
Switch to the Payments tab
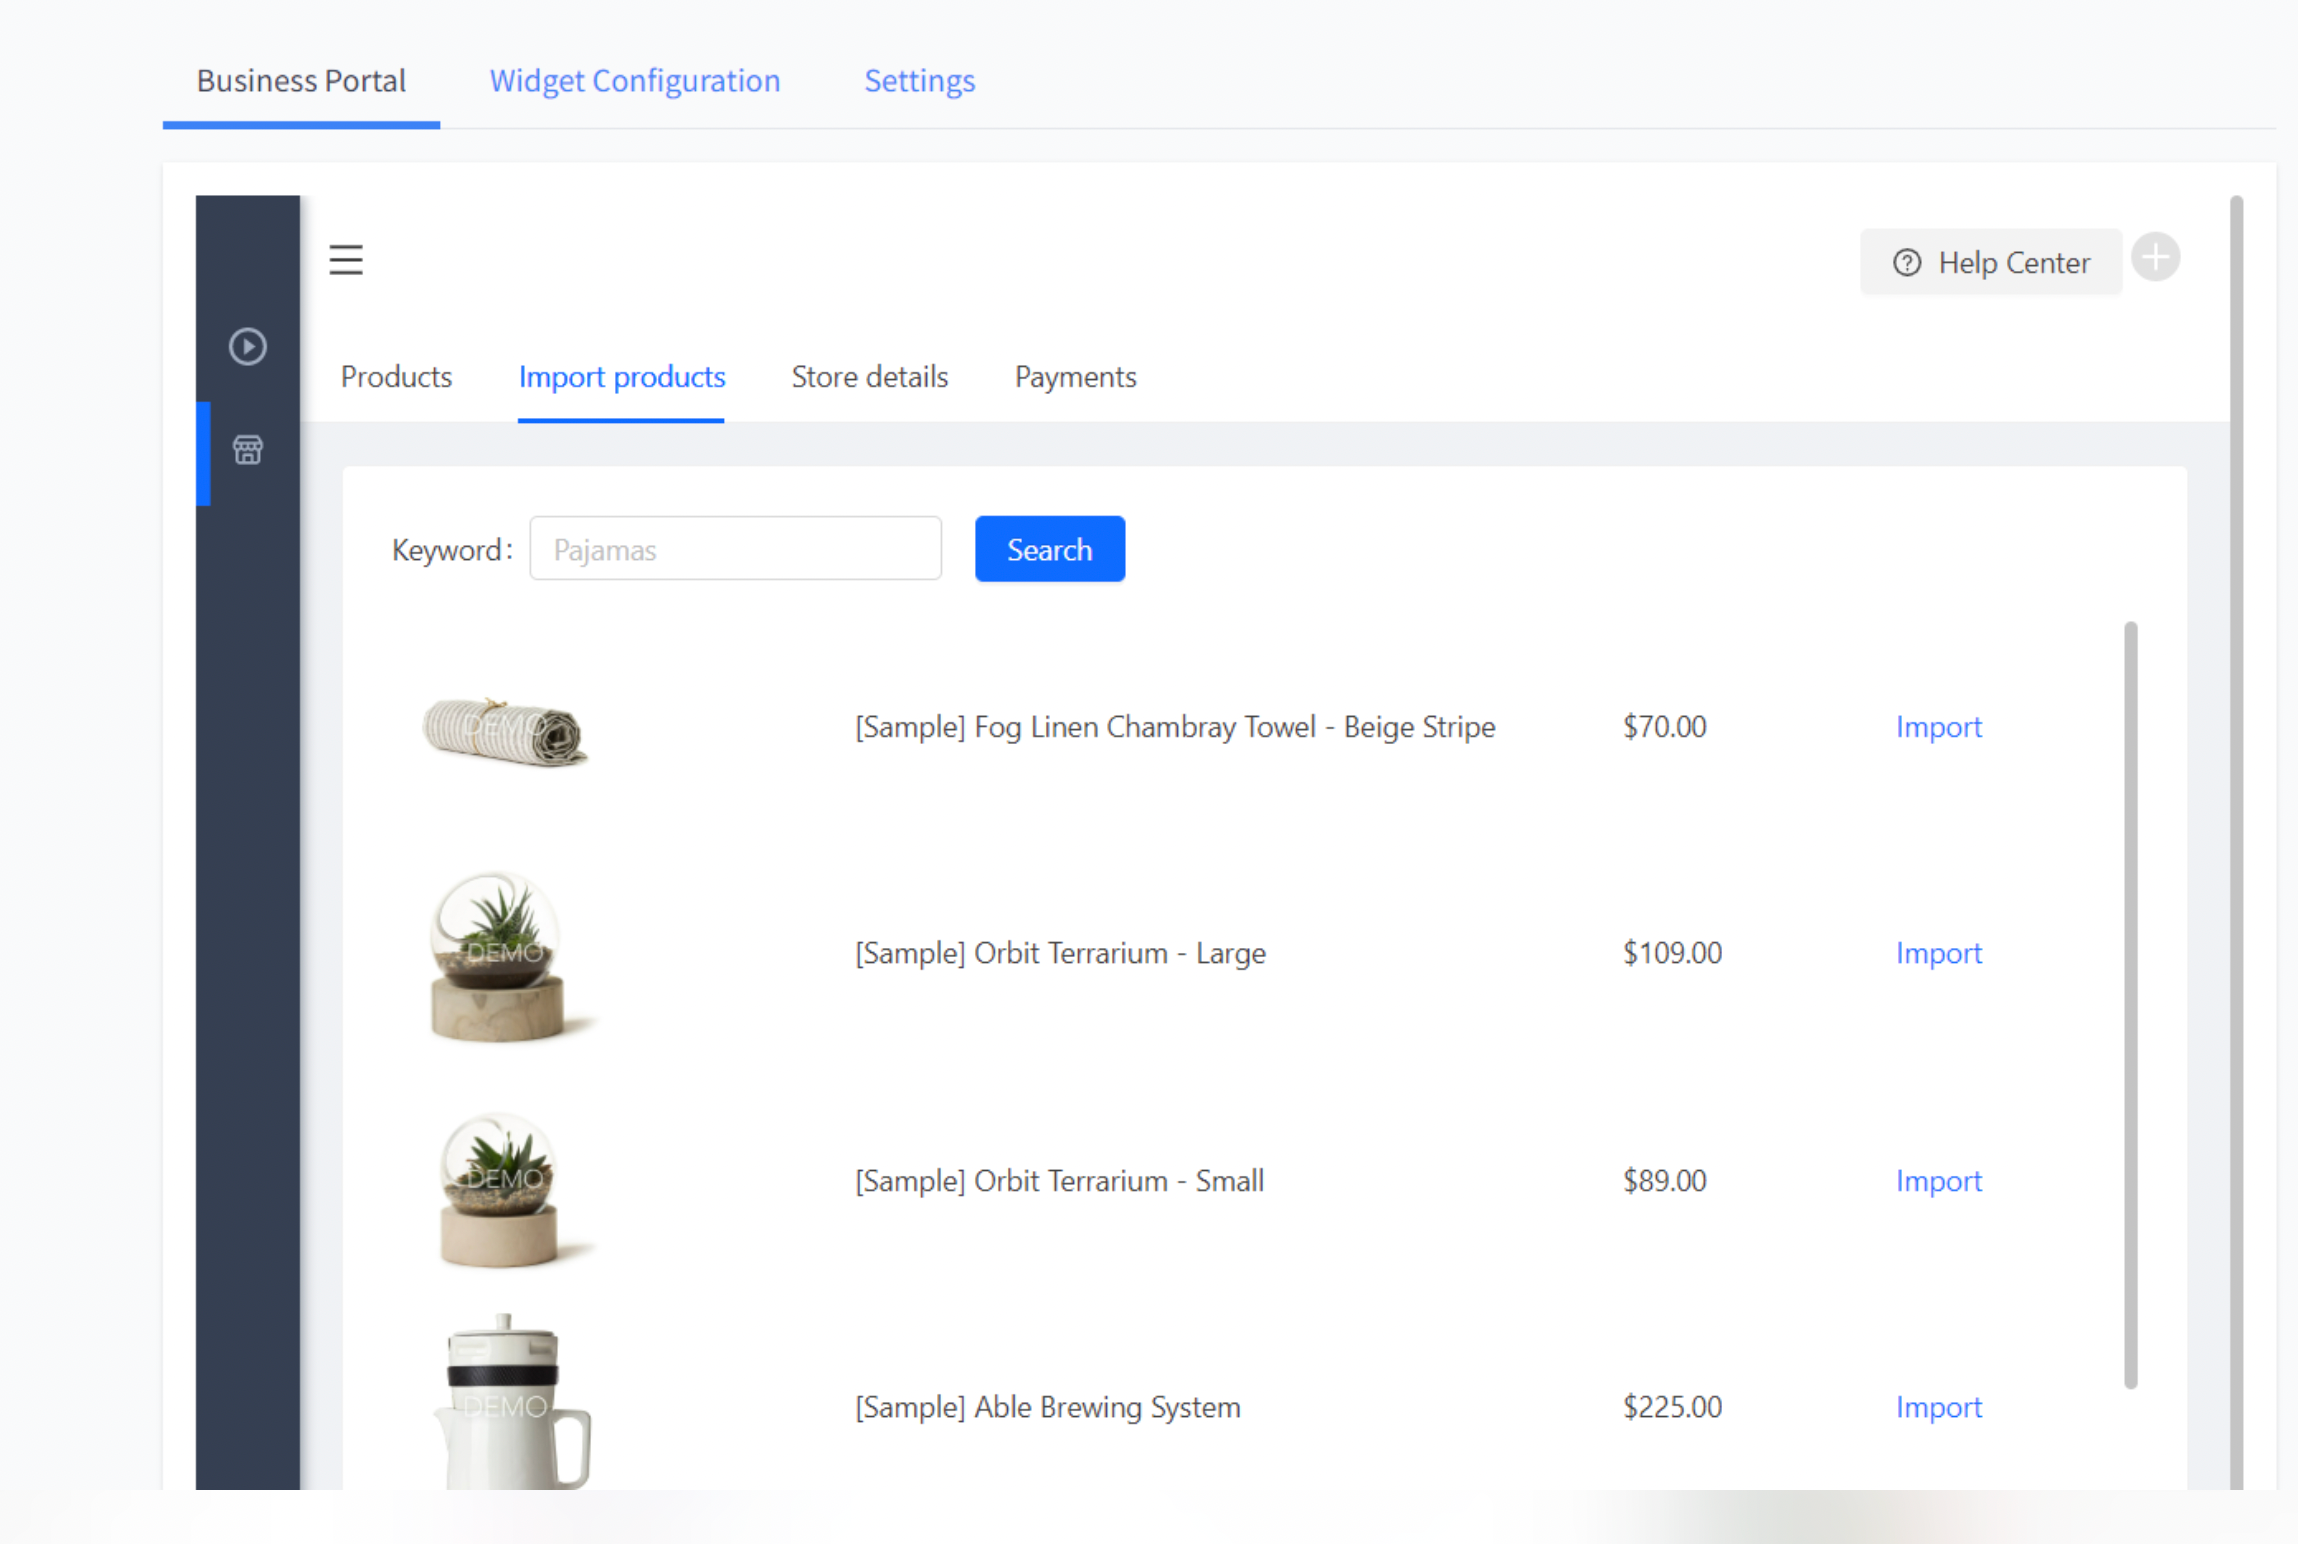(1075, 377)
